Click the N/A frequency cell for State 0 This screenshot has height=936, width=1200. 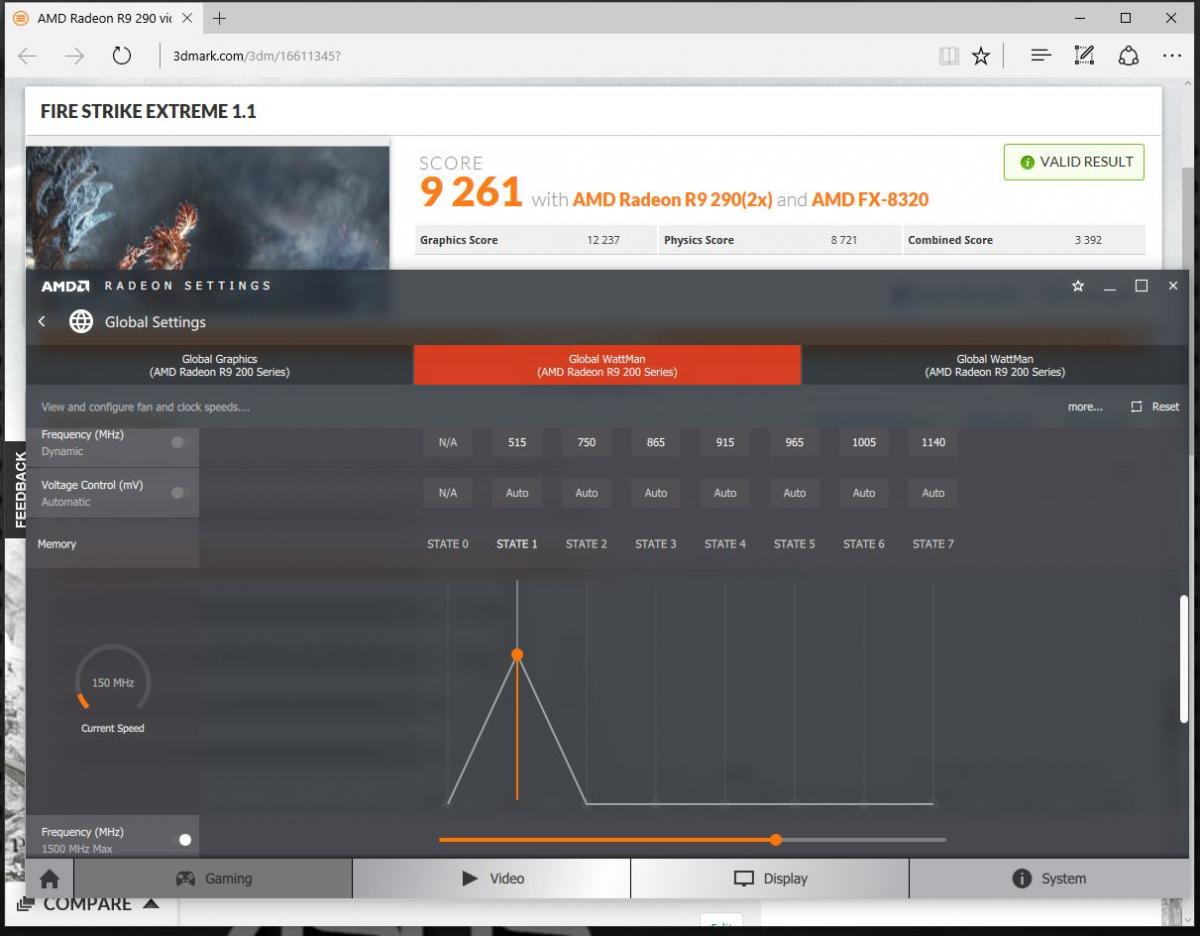(448, 442)
